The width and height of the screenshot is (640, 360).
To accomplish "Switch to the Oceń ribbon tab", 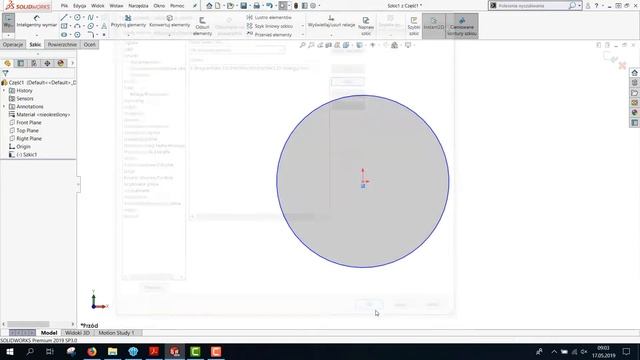I will [x=89, y=44].
